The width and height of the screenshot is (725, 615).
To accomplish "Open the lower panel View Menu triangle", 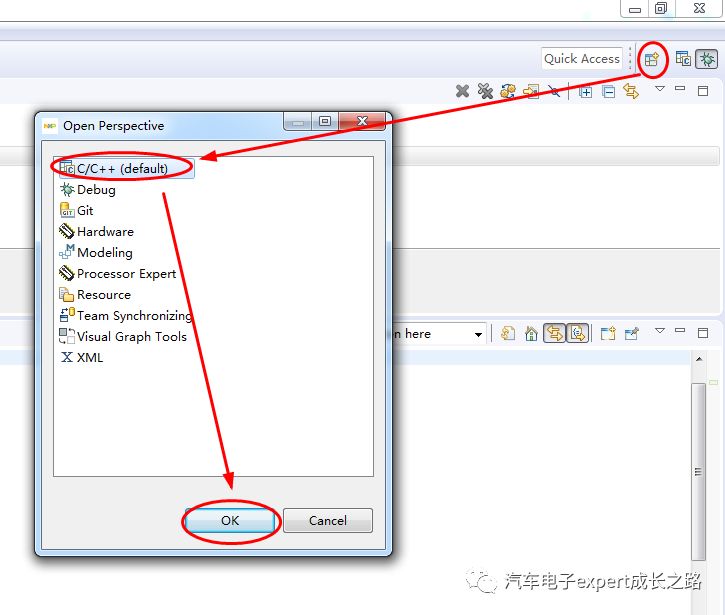I will click(x=660, y=330).
